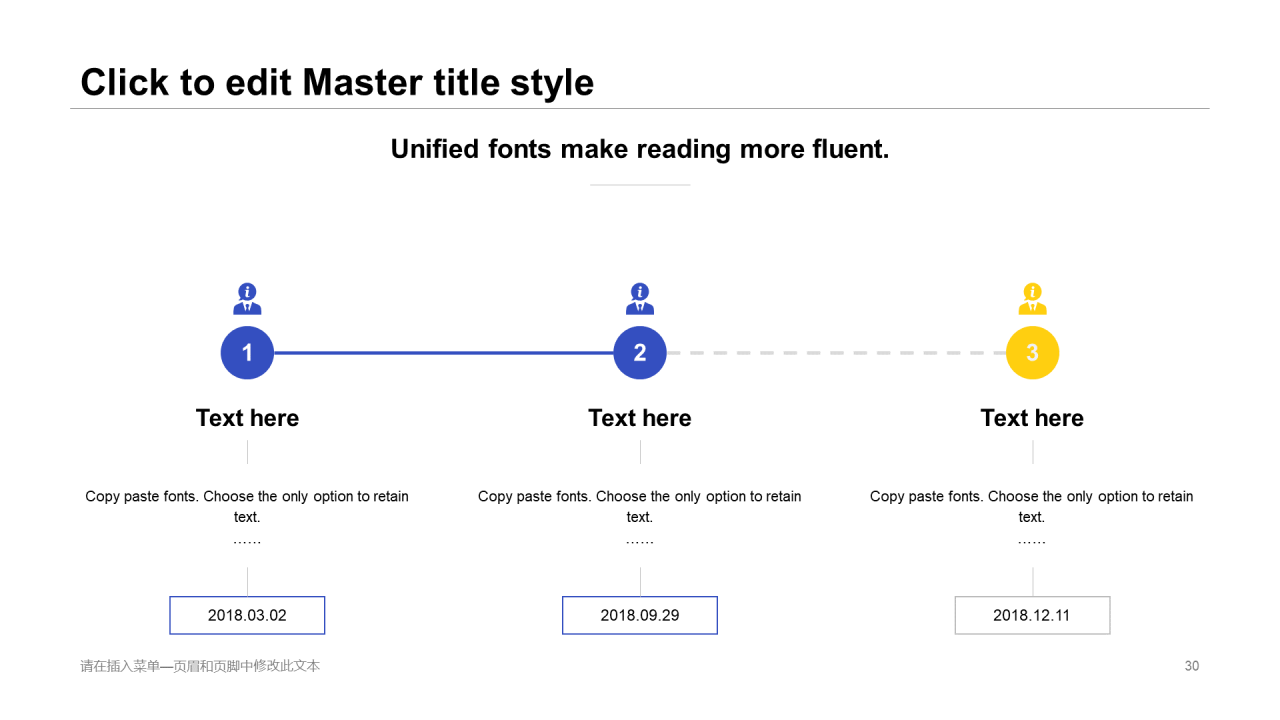This screenshot has width=1280, height=720.
Task: Select the 'Text here' heading under circle 1
Action: (247, 418)
